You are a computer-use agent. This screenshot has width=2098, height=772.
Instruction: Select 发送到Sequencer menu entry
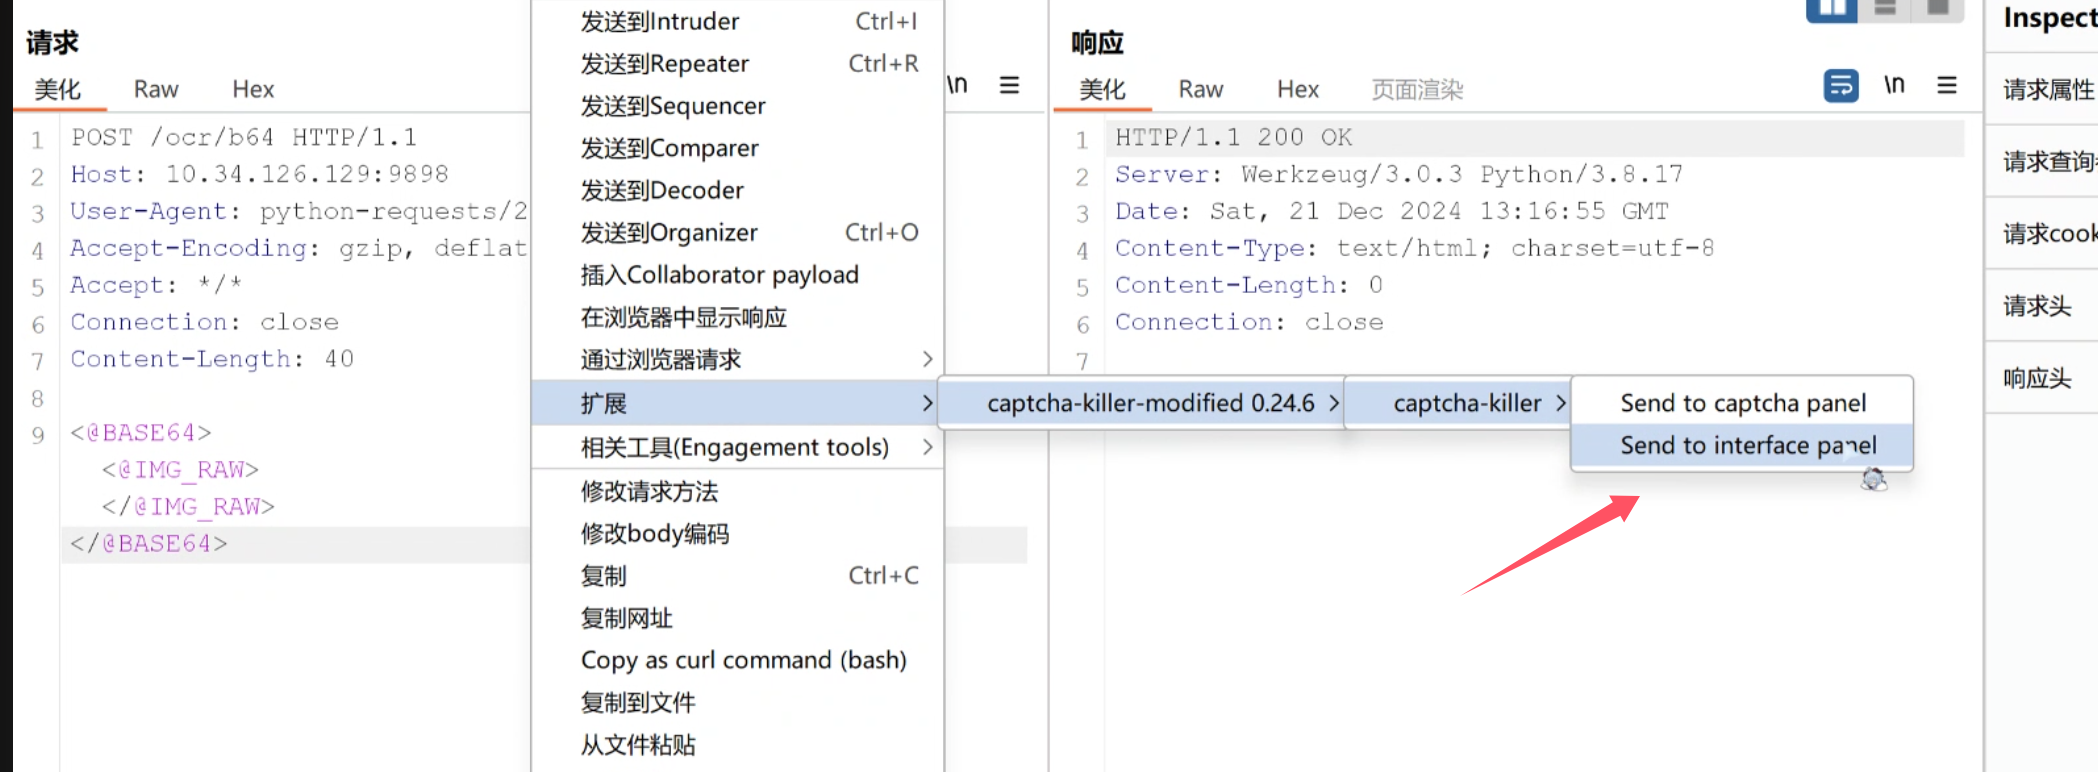tap(738, 106)
